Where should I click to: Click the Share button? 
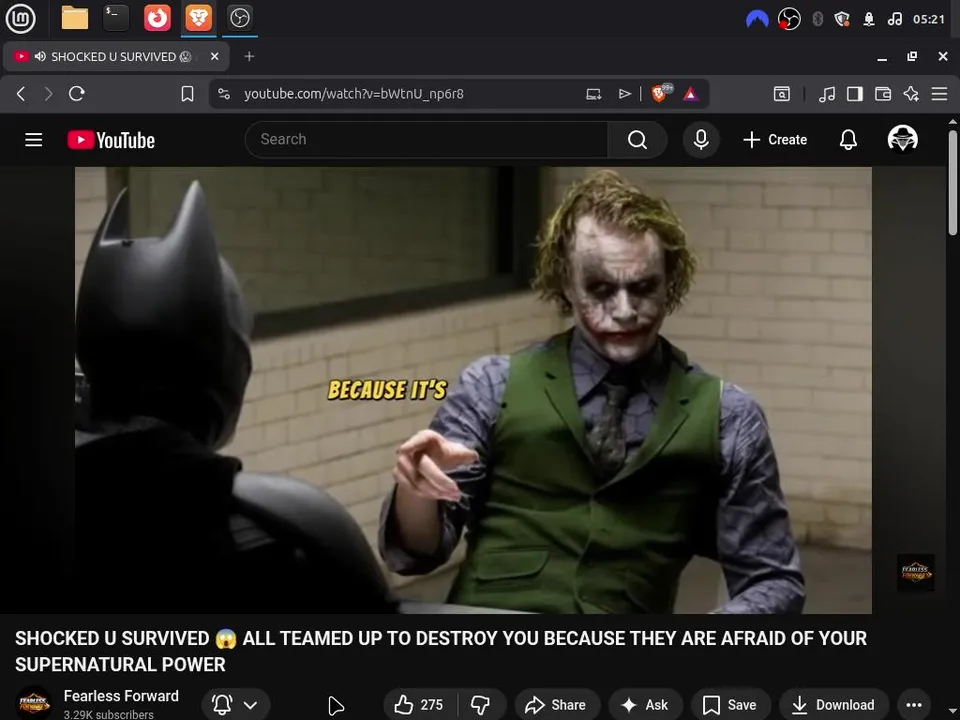[x=556, y=705]
